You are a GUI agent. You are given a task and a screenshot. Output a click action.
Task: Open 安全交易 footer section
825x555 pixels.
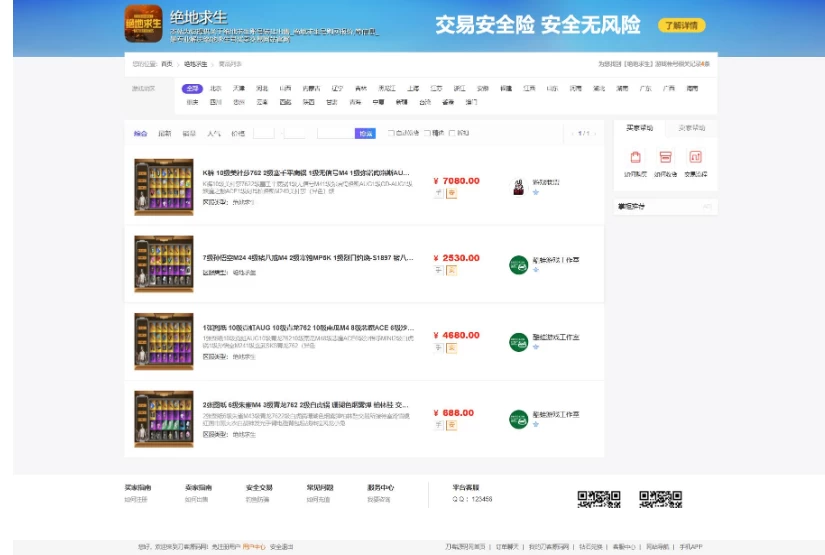click(x=259, y=488)
